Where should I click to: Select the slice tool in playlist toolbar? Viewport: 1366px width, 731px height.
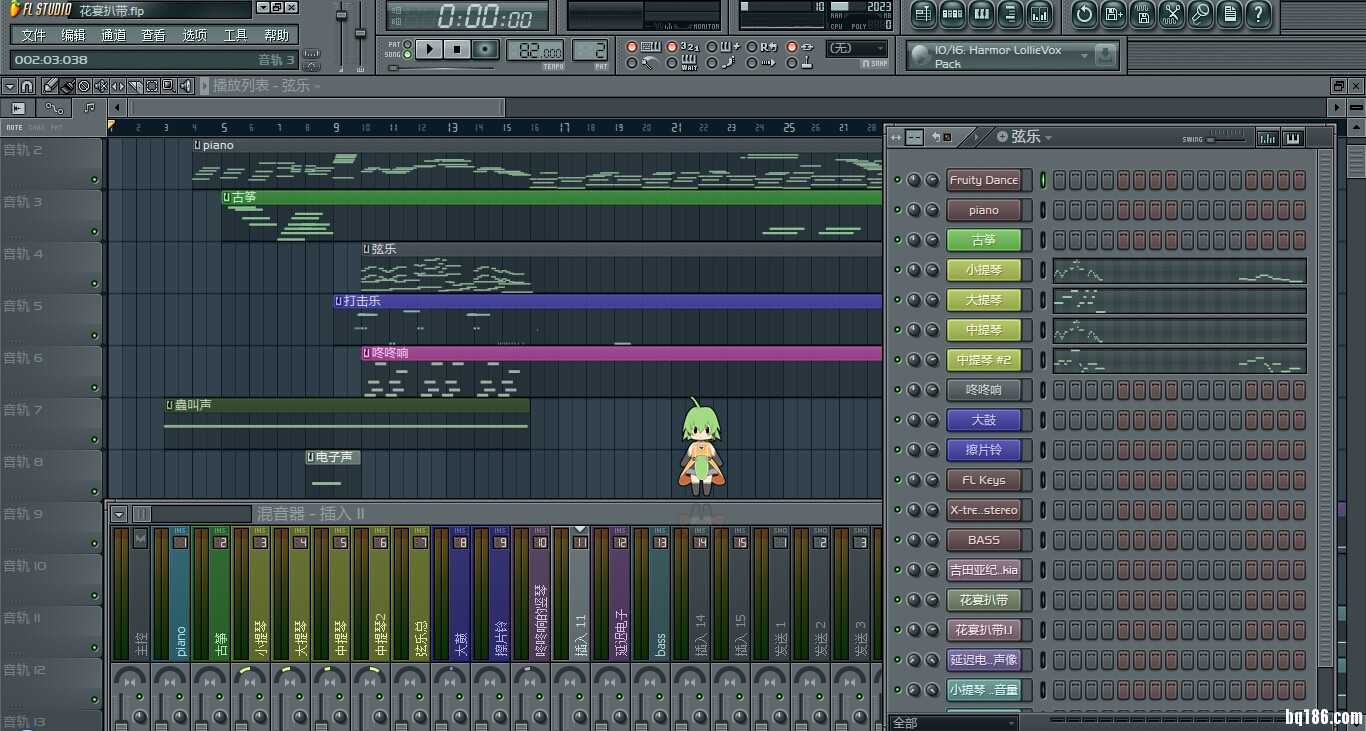click(x=135, y=86)
